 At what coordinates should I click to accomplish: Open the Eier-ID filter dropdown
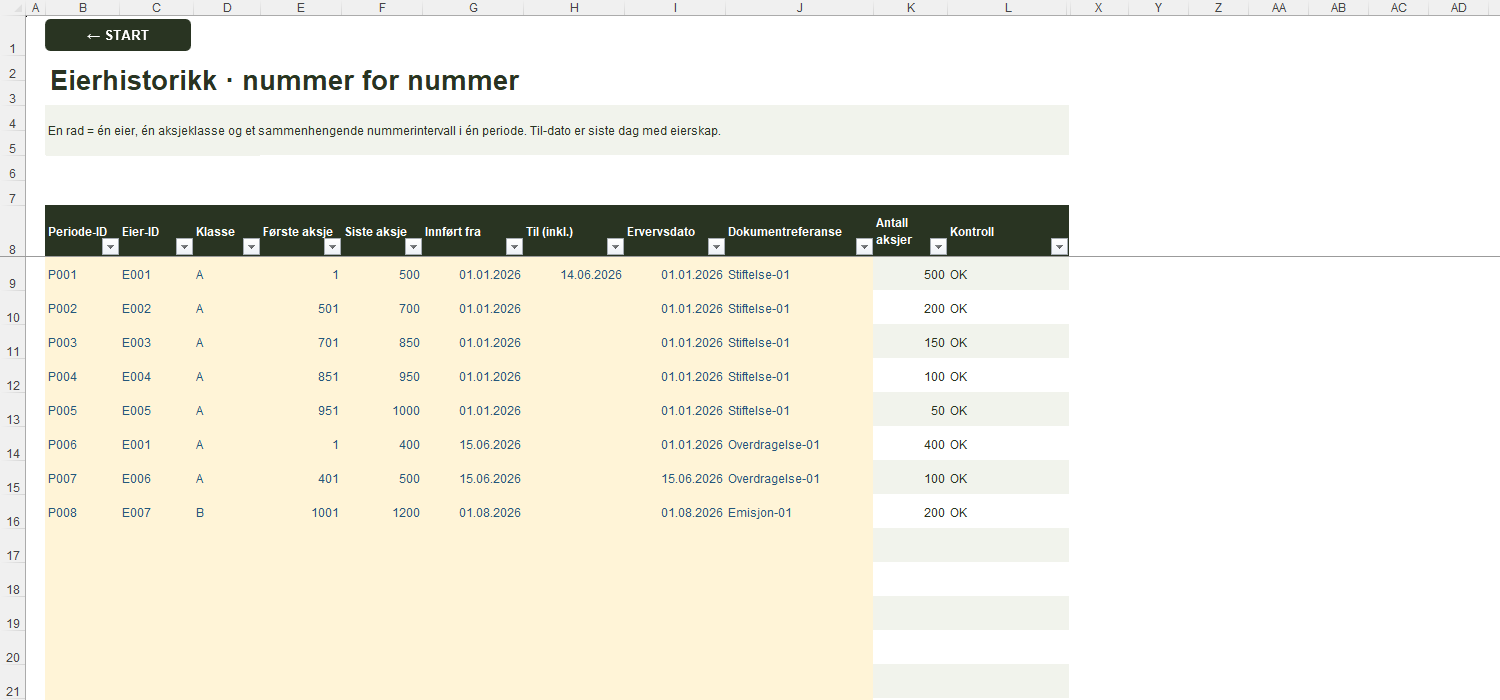(184, 247)
